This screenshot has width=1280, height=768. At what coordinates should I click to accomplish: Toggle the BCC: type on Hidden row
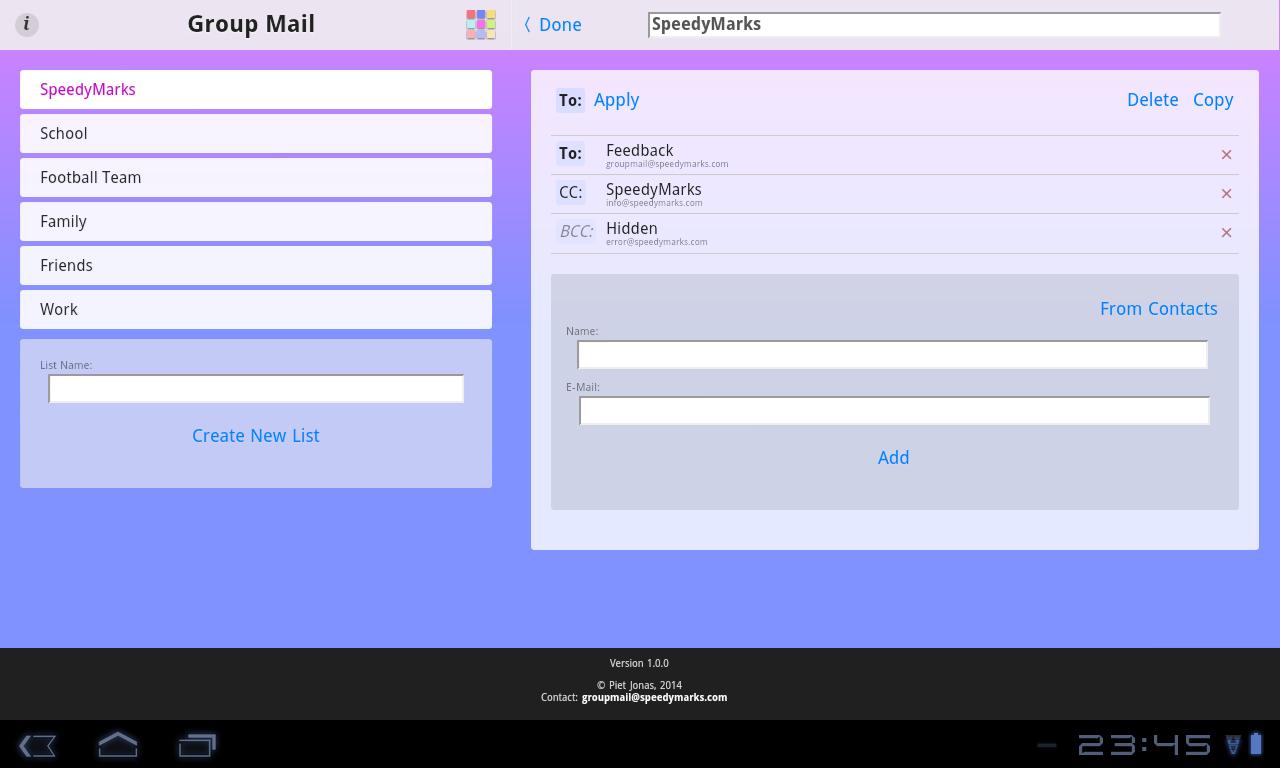coord(576,231)
